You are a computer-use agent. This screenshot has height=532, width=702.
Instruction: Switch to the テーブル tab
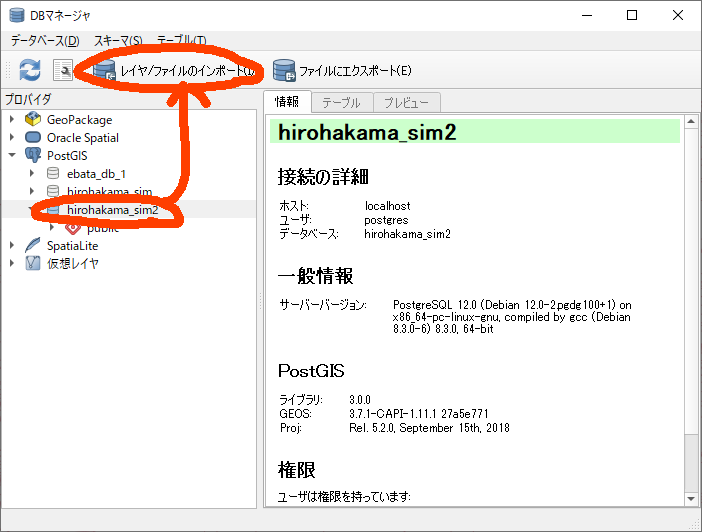point(341,103)
